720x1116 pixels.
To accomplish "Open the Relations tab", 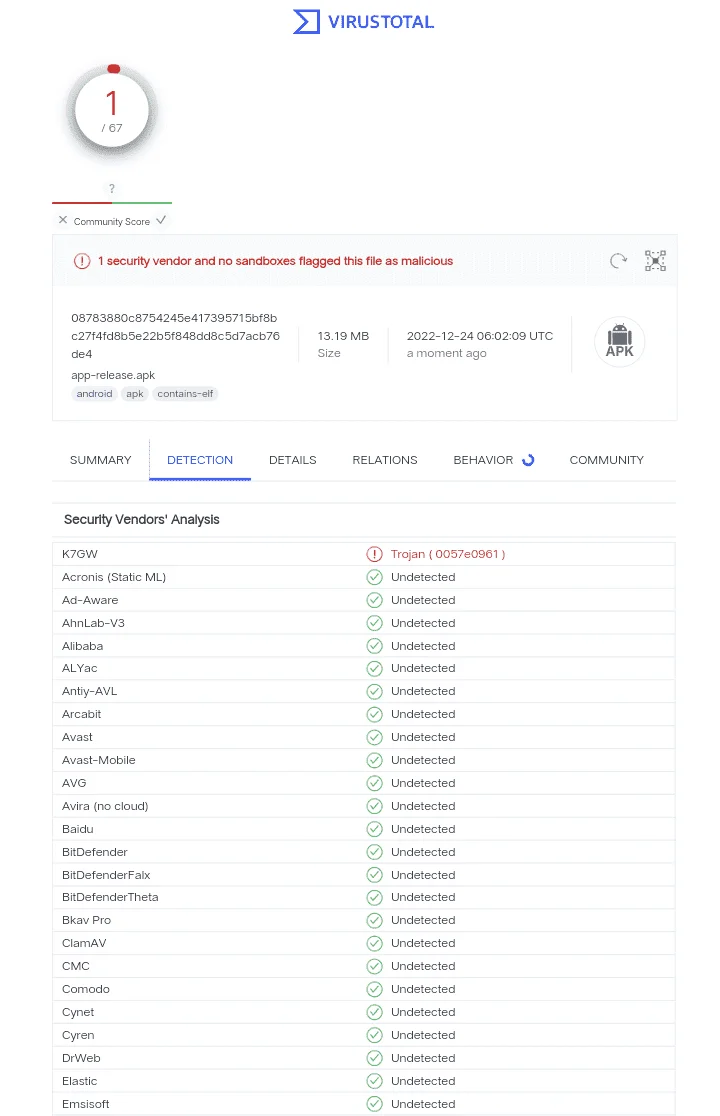I will 385,460.
